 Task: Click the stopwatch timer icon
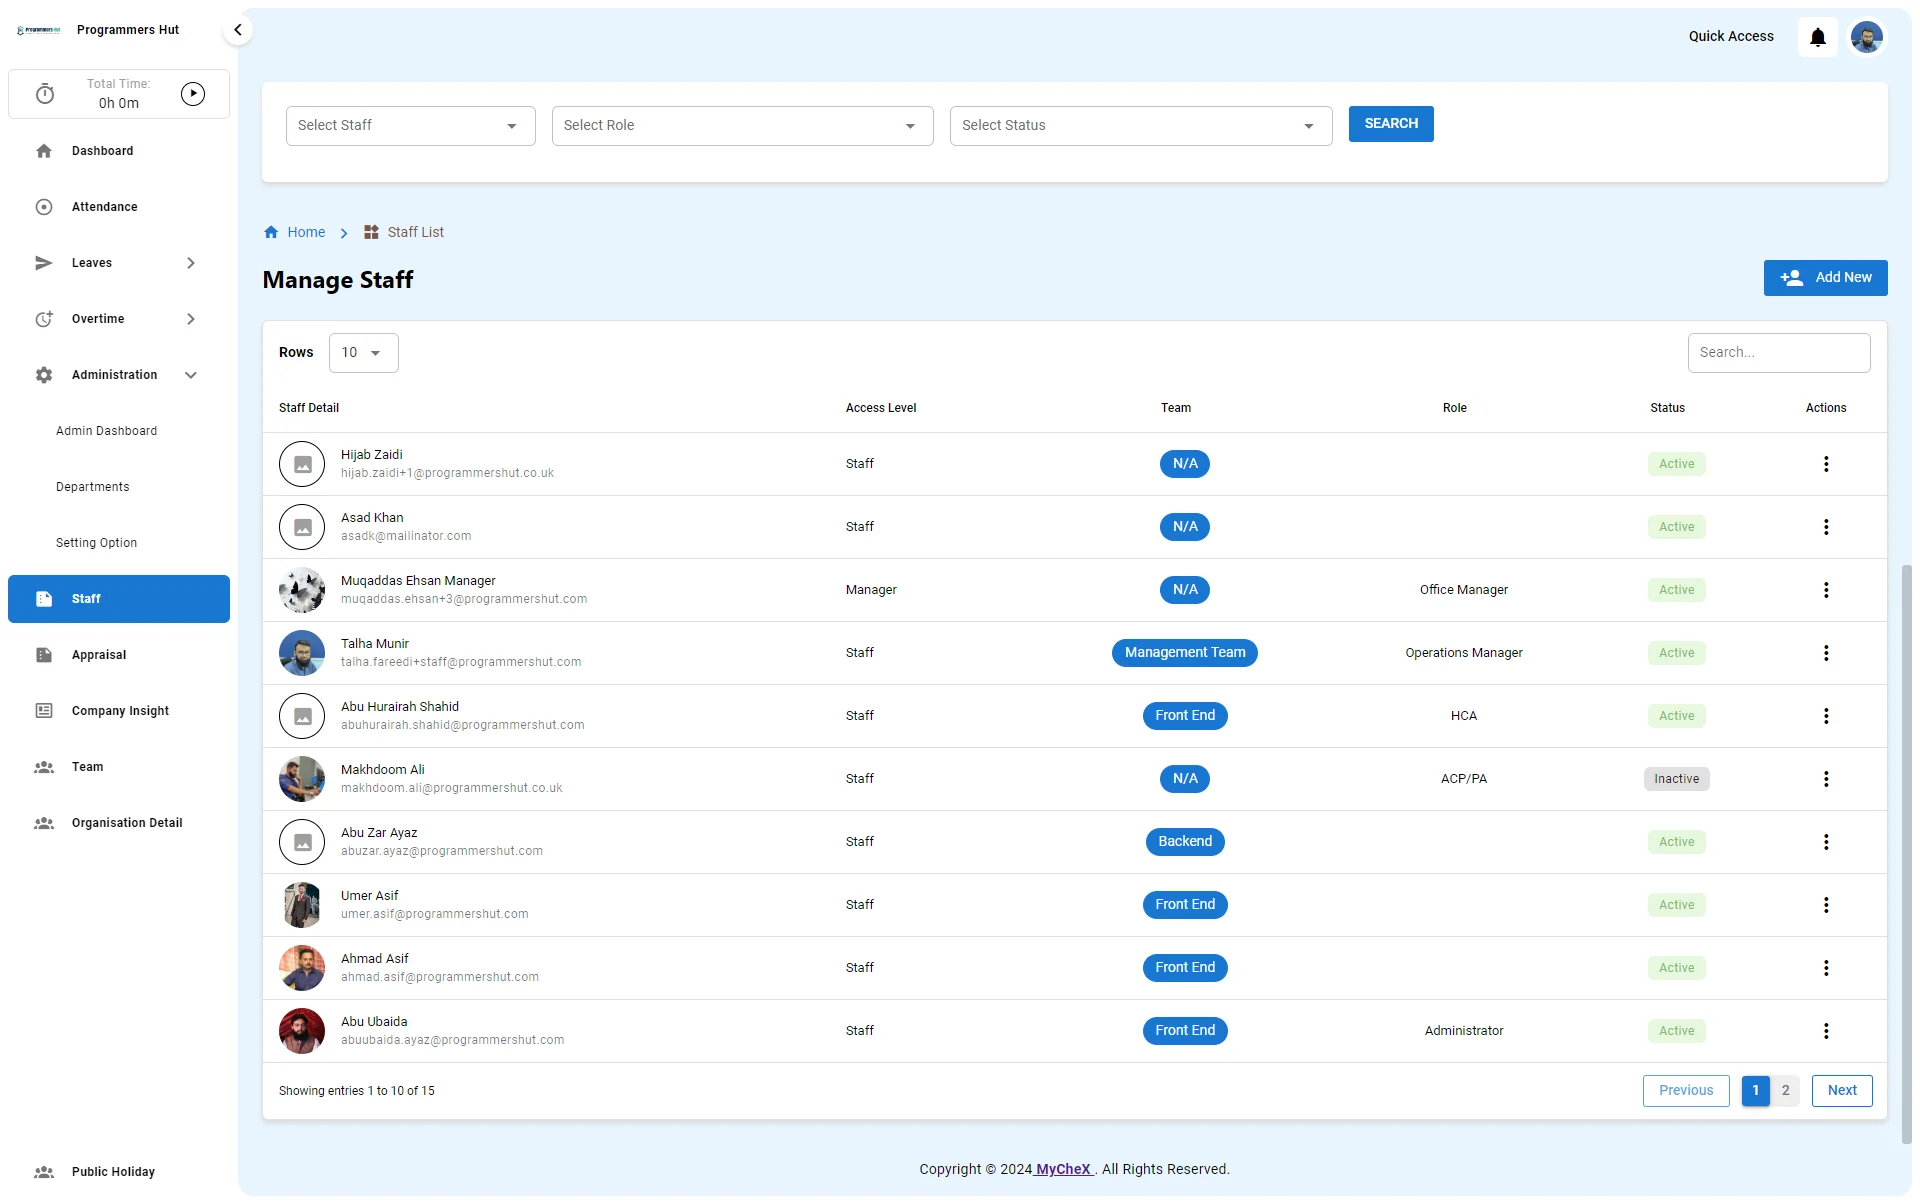pos(45,94)
